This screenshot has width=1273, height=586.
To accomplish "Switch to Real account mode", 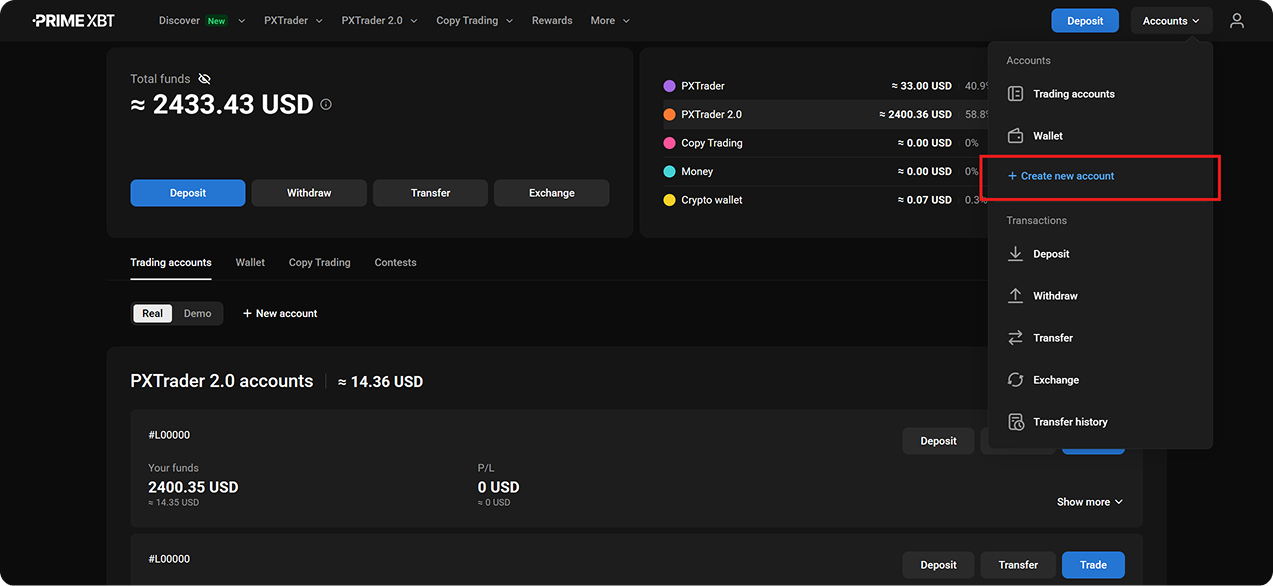I will (x=152, y=313).
